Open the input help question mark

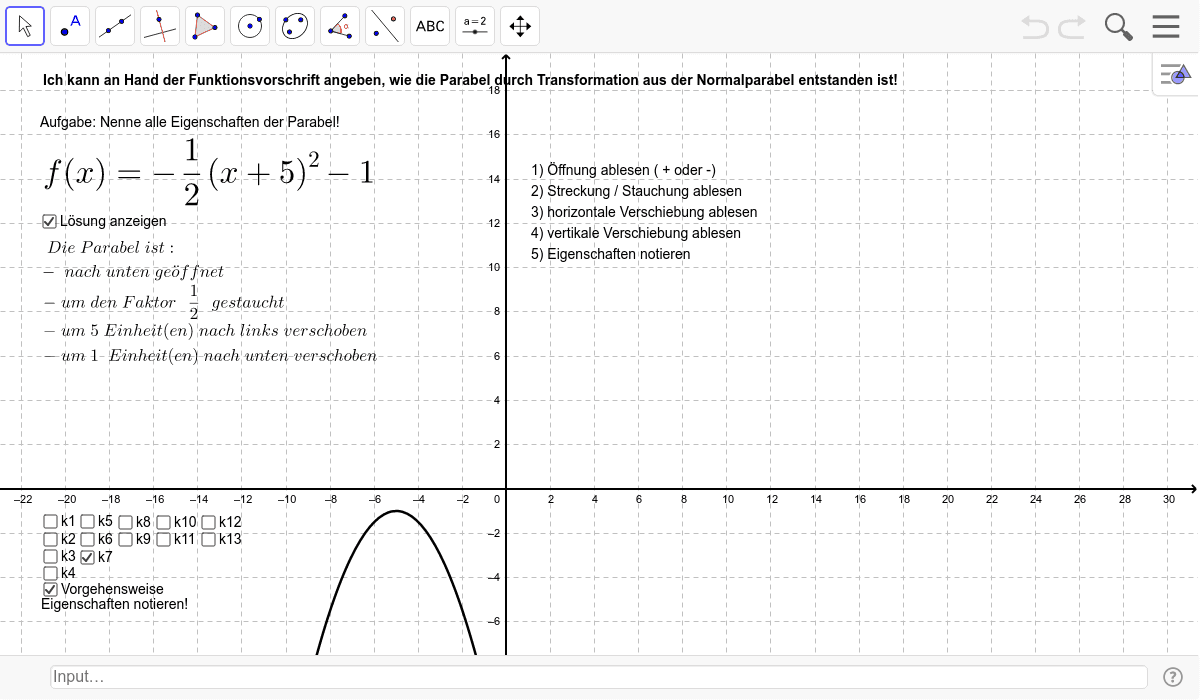coord(1173,677)
